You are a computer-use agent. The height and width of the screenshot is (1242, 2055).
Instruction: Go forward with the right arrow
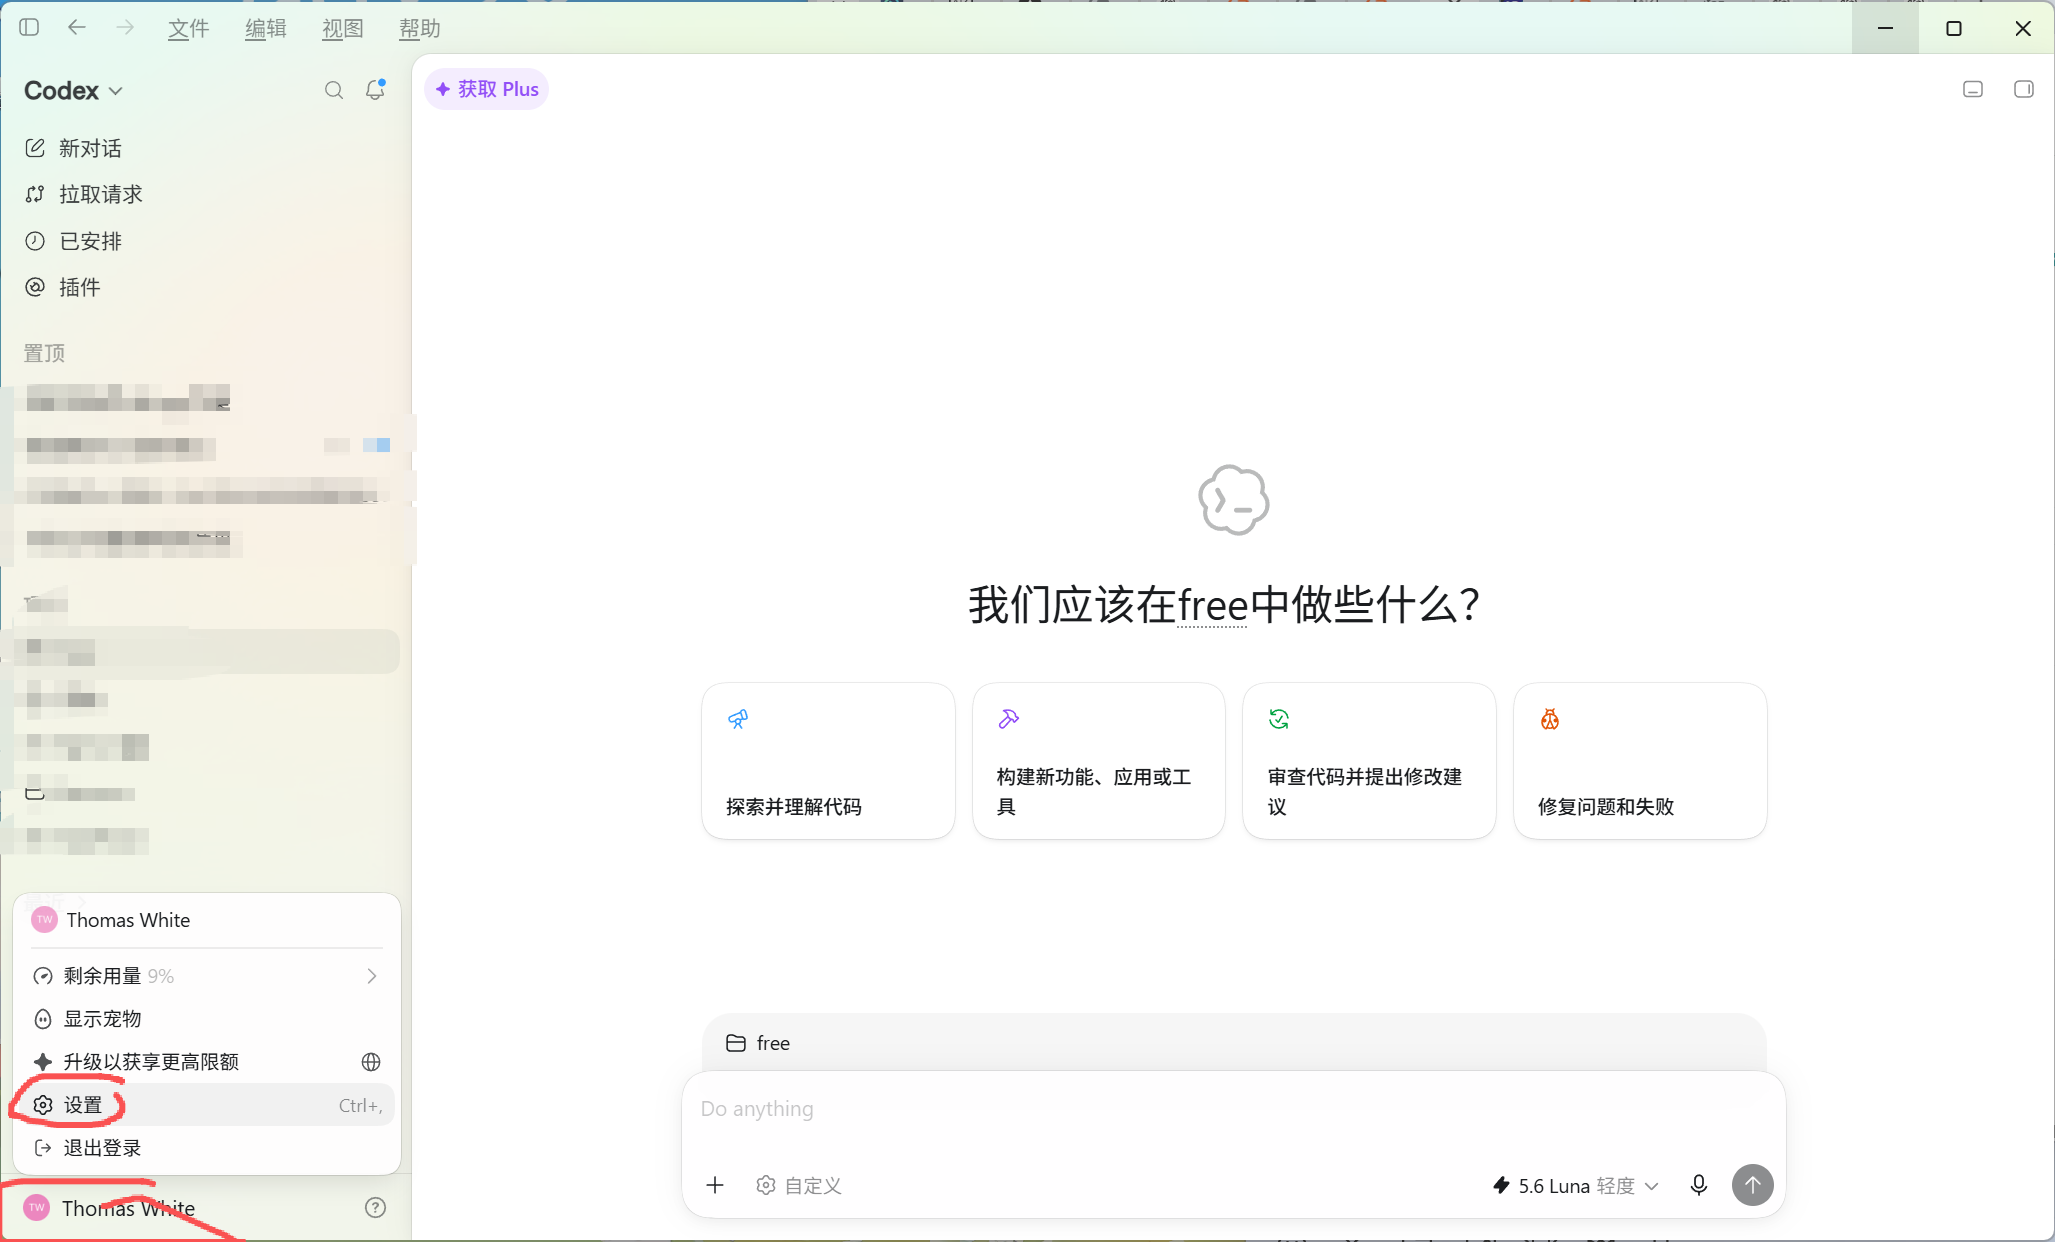(x=125, y=28)
